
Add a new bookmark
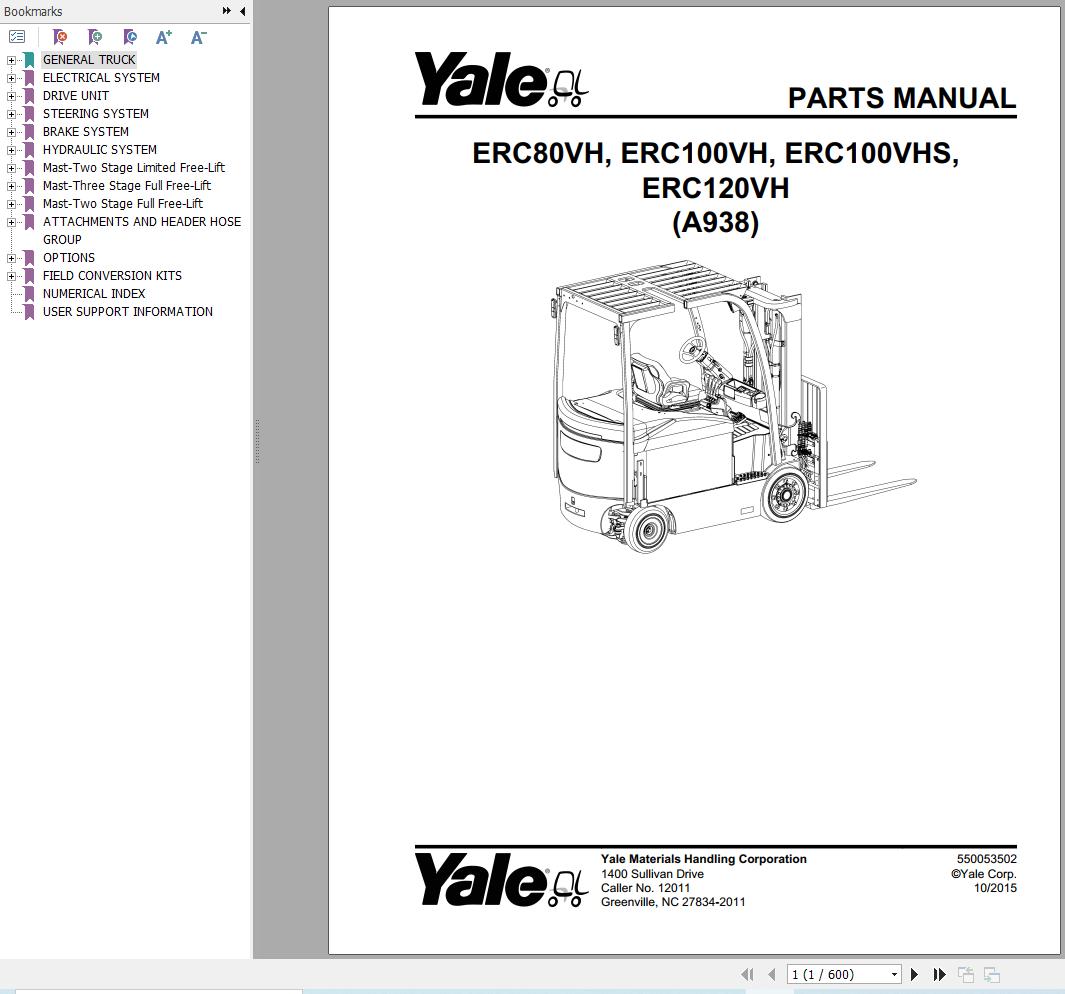96,36
